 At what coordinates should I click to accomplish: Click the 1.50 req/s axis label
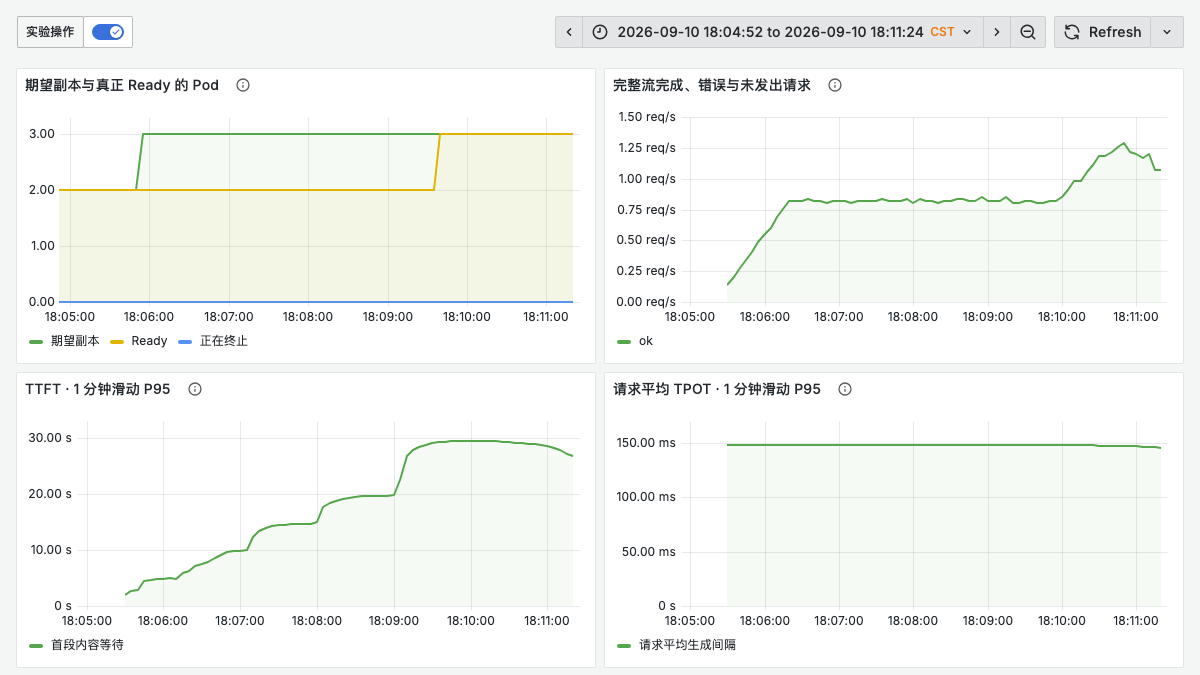click(x=647, y=117)
